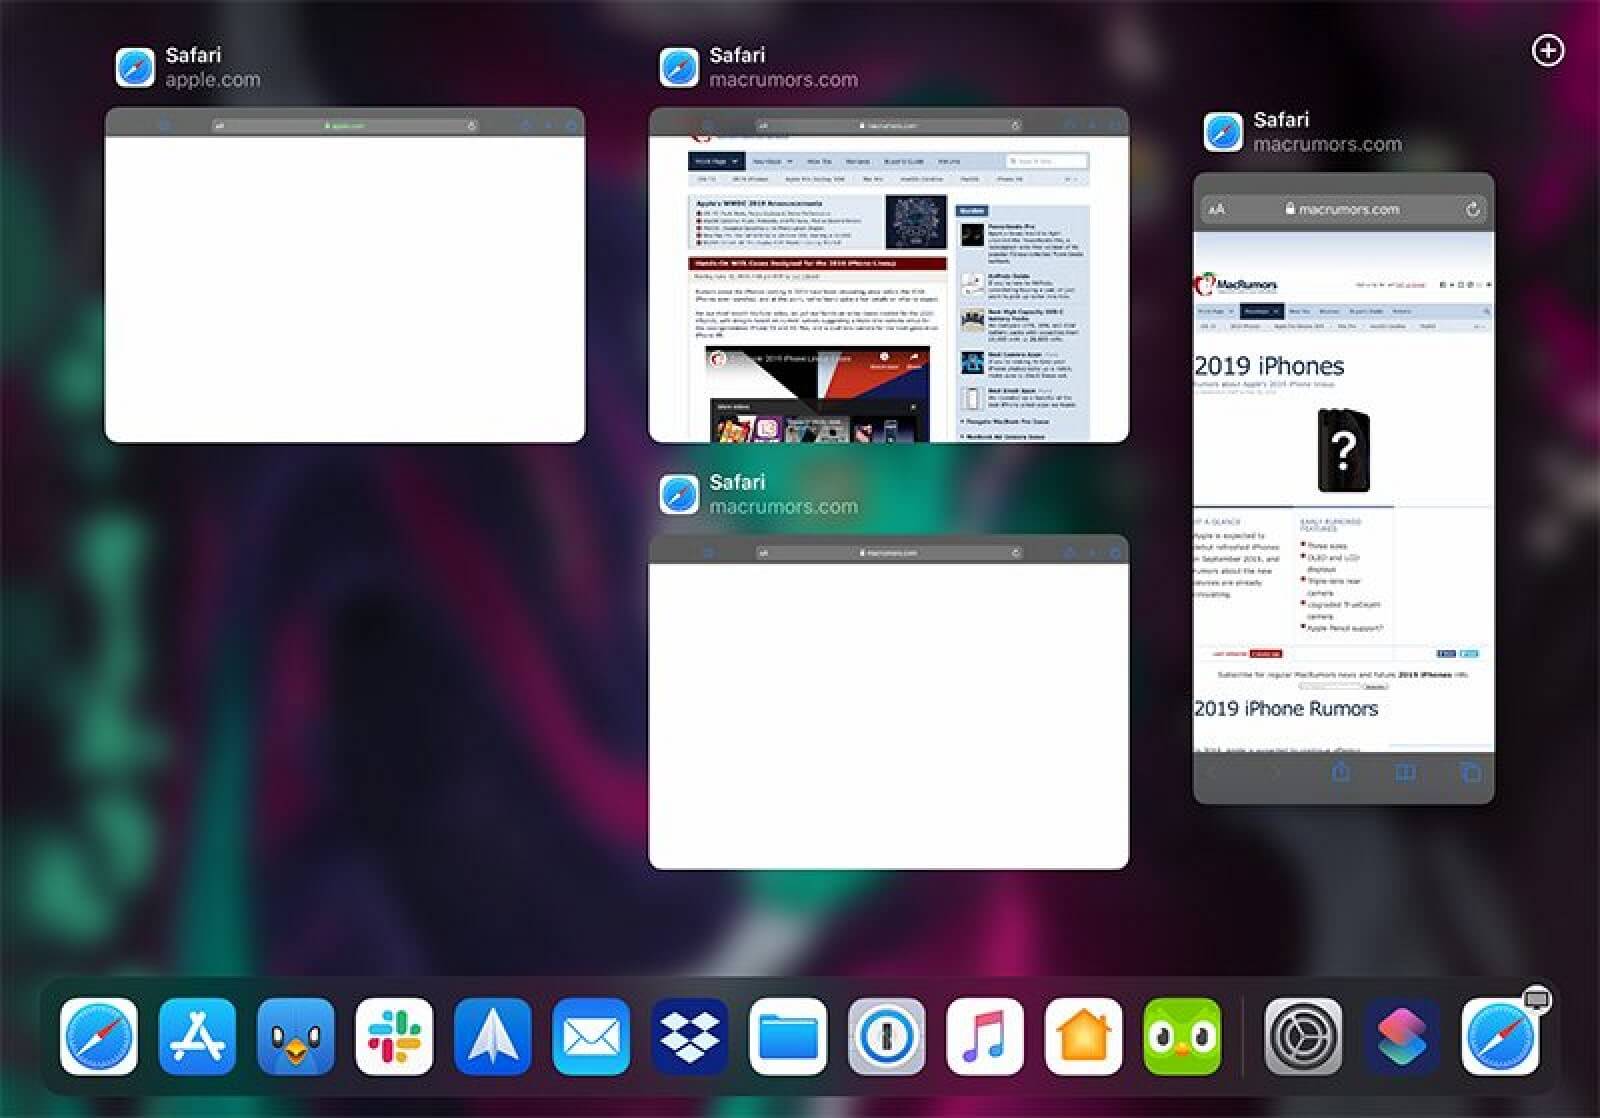Click the "2019 iPhone Rumors" heading
Viewport: 1600px width, 1118px height.
click(x=1286, y=709)
